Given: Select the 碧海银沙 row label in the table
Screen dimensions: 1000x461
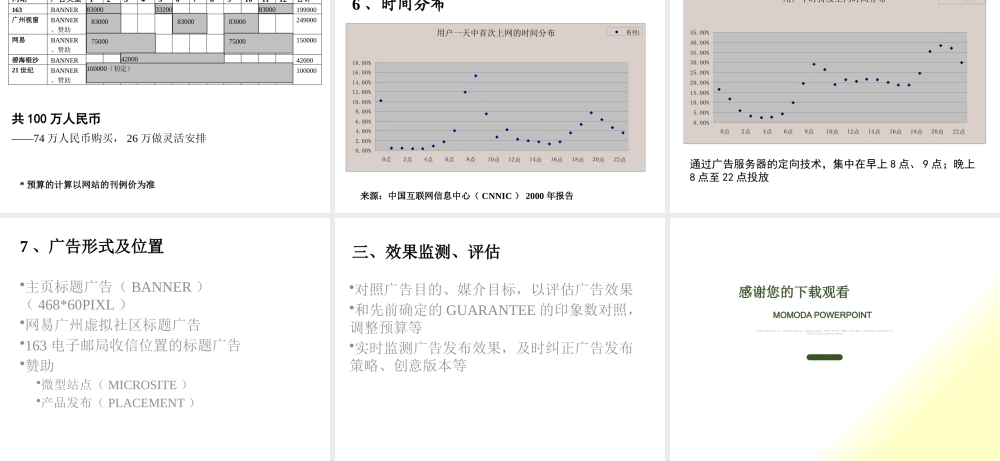Looking at the screenshot, I should pyautogui.click(x=25, y=60).
